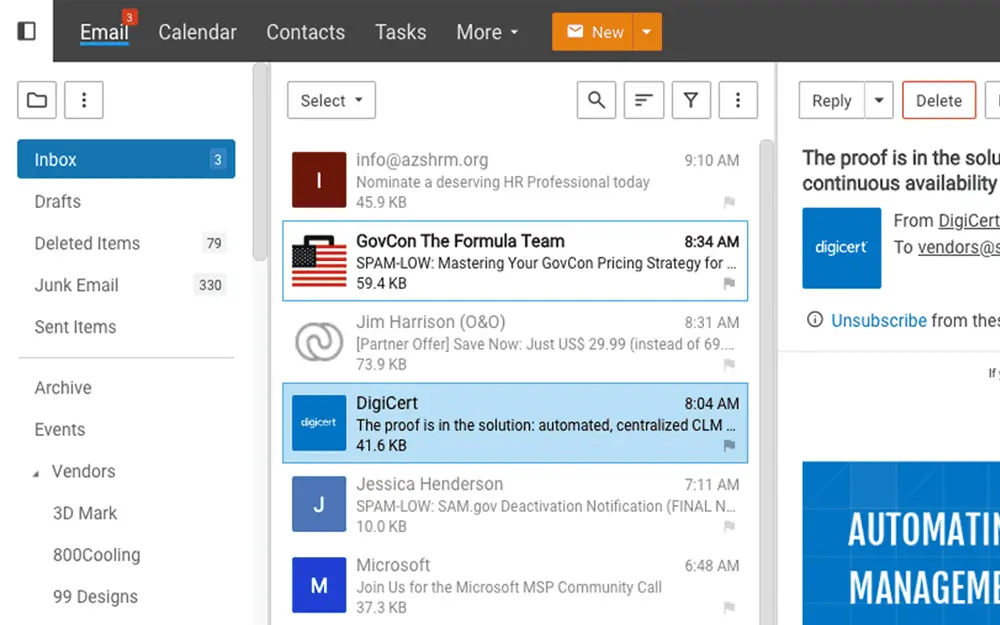This screenshot has width=1000, height=625.
Task: Click the message list scrollbar
Action: pyautogui.click(x=767, y=383)
